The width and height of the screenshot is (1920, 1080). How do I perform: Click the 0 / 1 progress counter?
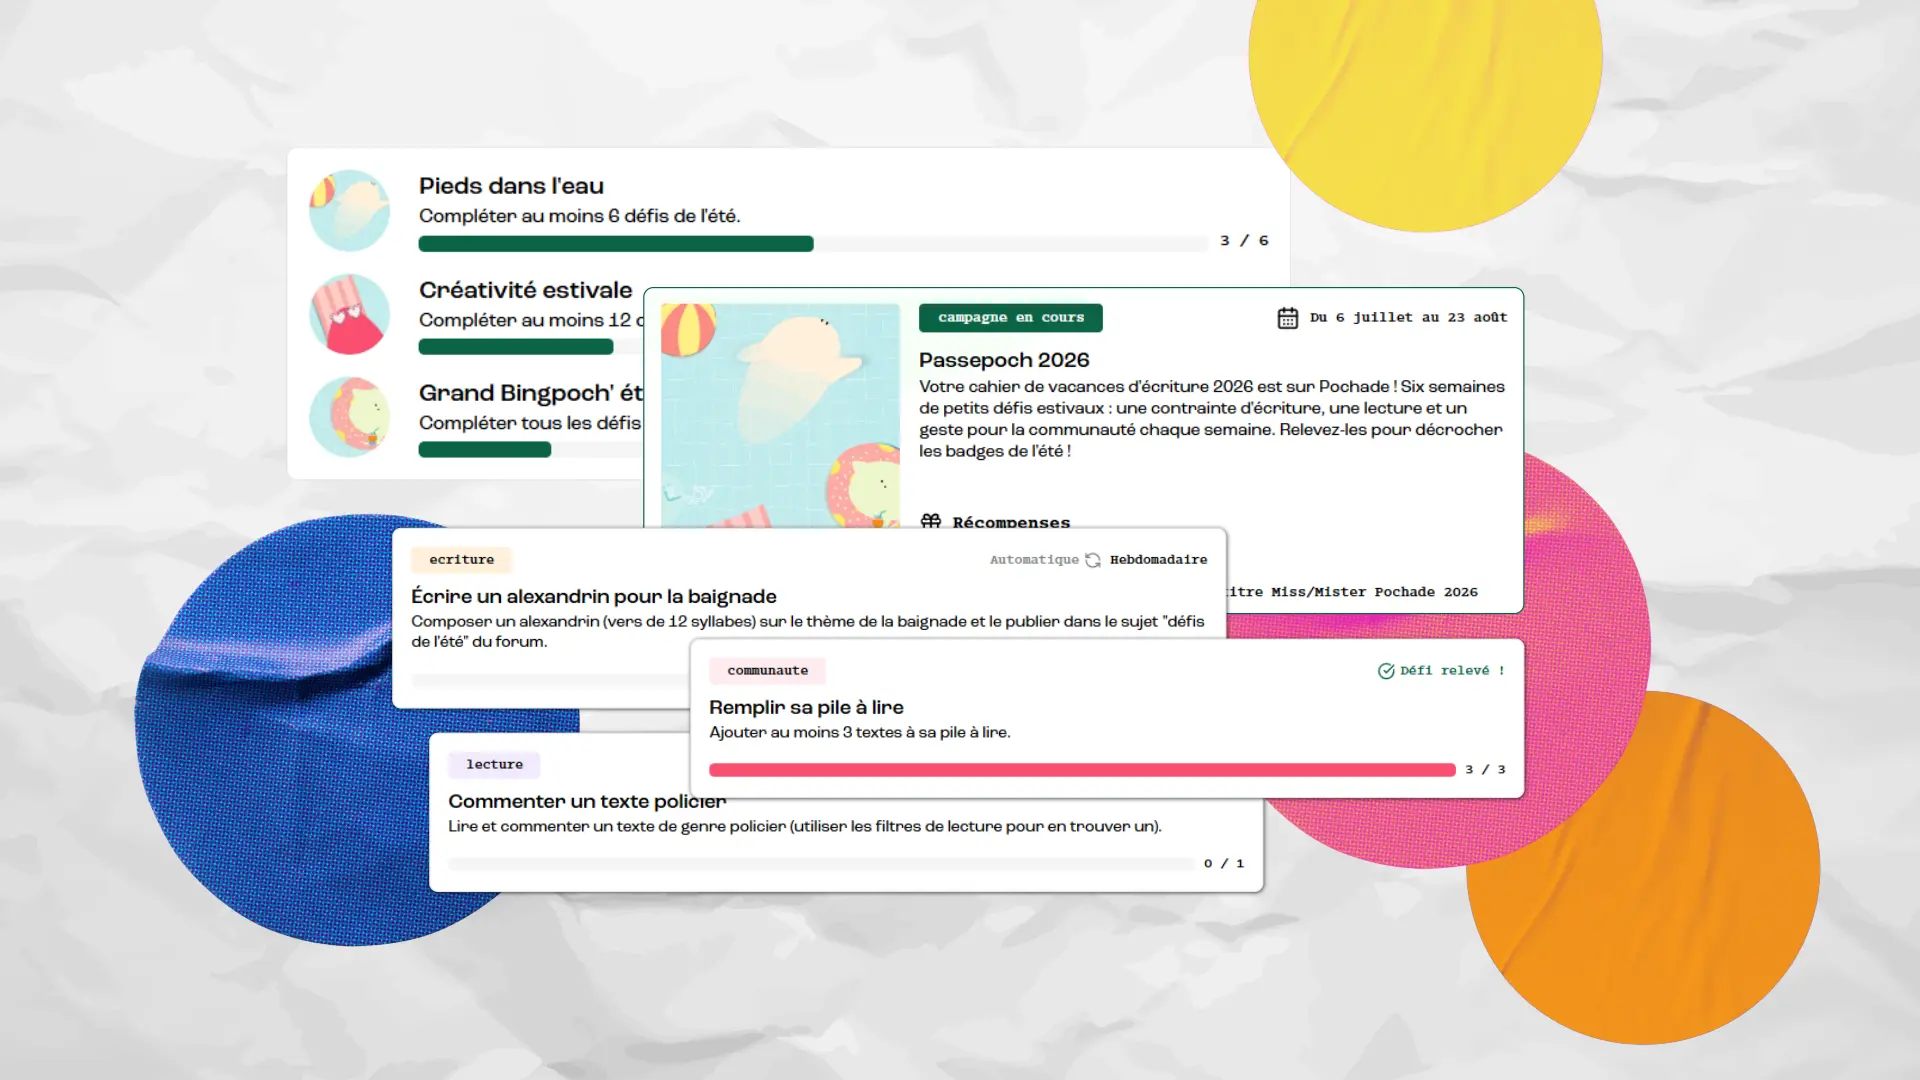pos(1224,864)
